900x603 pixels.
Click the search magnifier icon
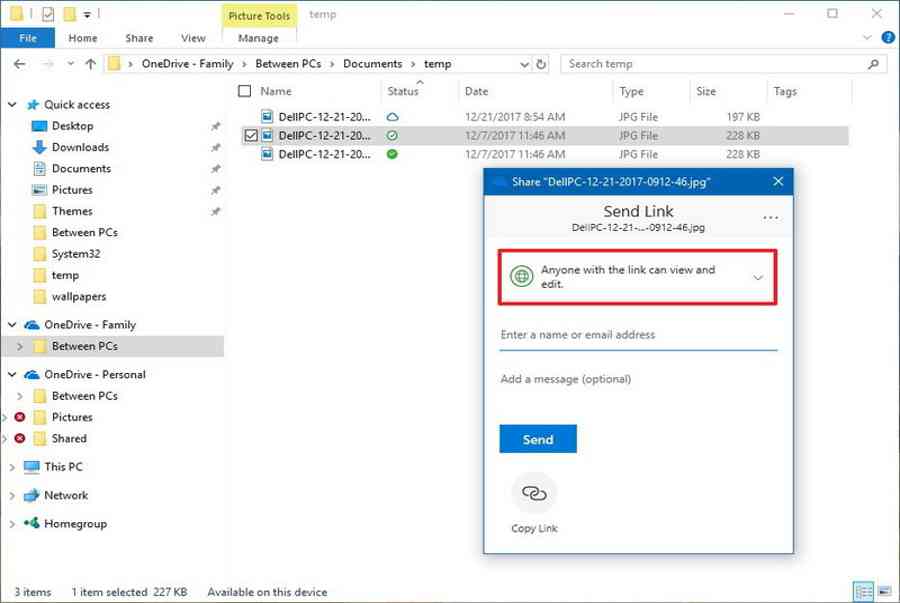[873, 64]
